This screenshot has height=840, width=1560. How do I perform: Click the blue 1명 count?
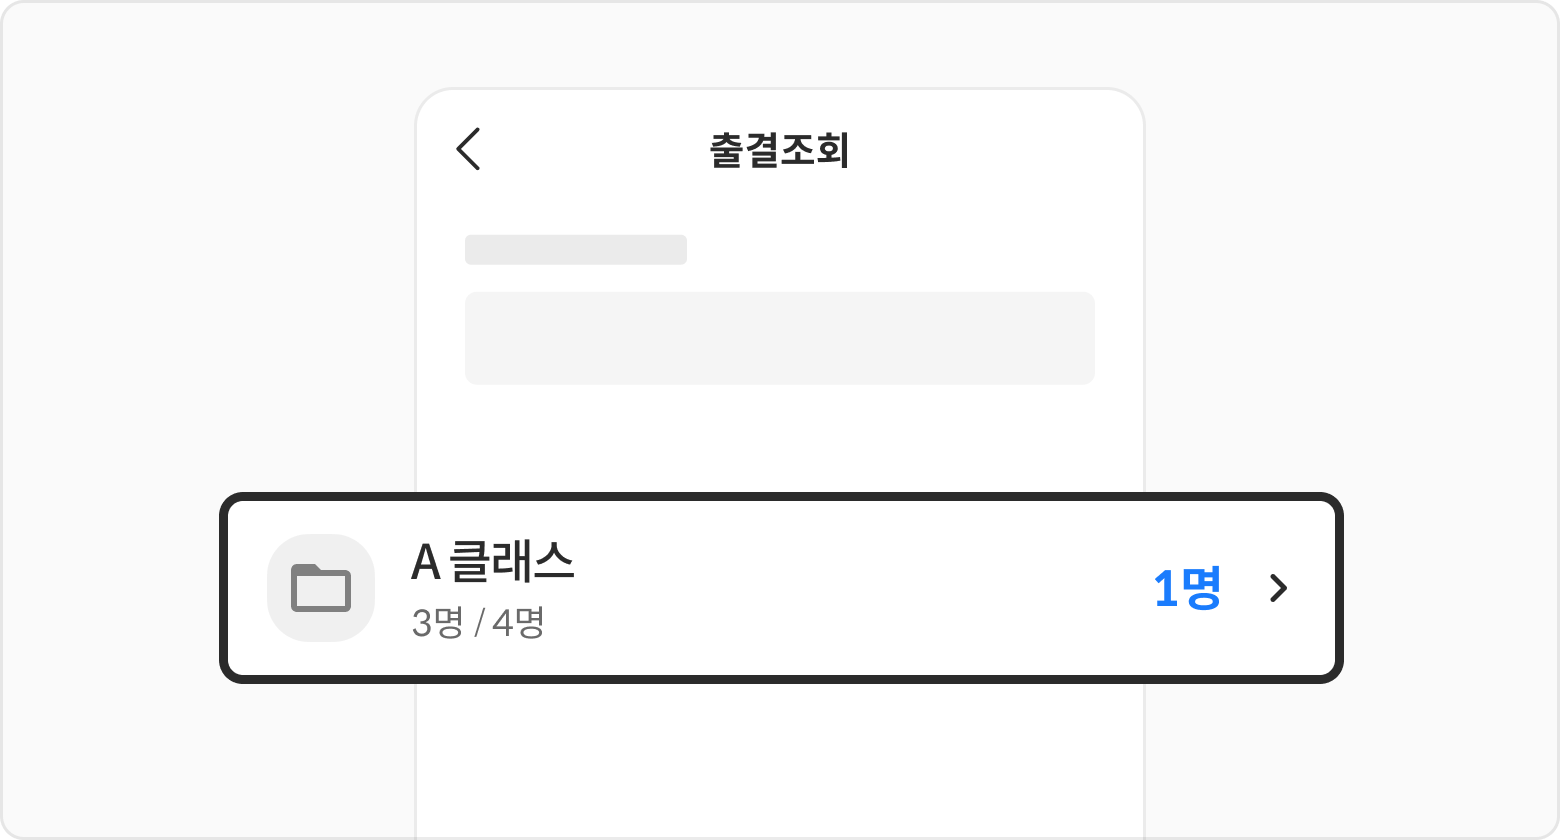1187,588
